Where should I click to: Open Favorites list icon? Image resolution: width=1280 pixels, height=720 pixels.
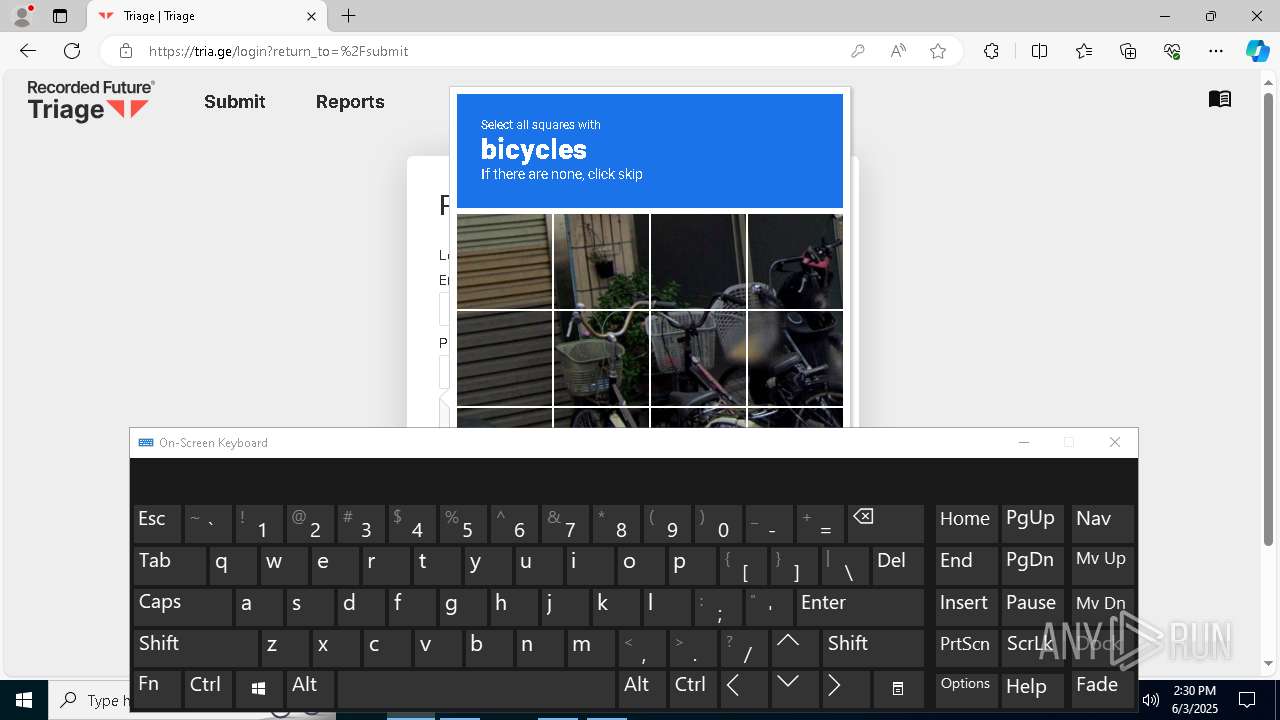tap(1084, 51)
